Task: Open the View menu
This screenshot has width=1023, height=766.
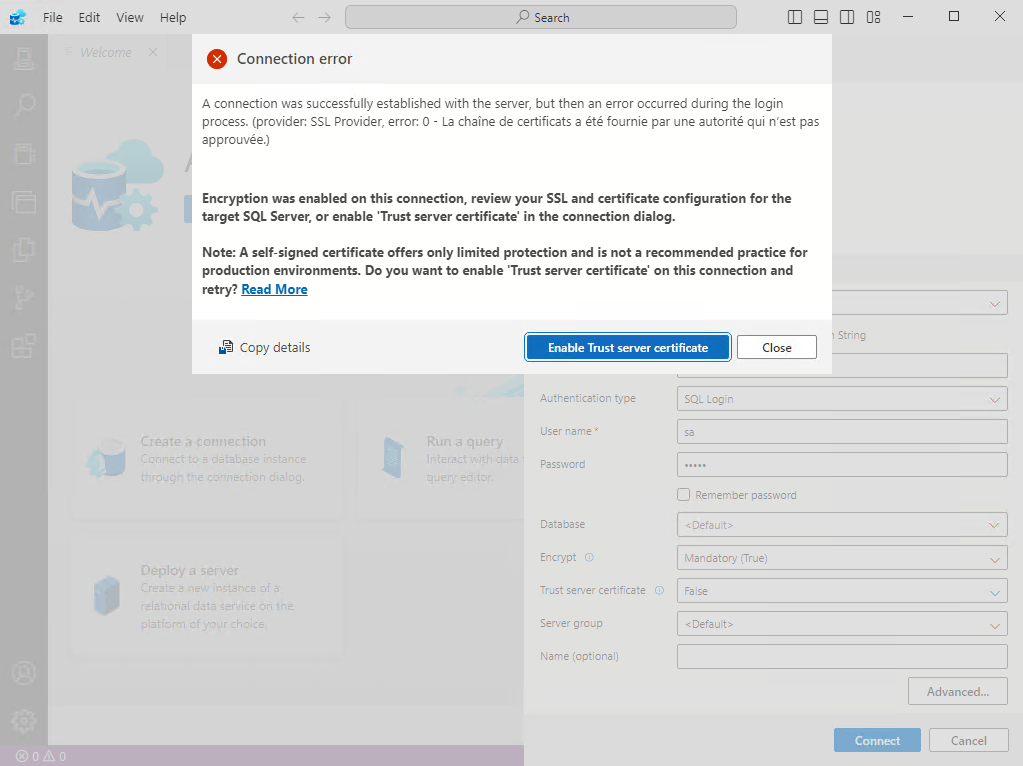Action: click(130, 17)
